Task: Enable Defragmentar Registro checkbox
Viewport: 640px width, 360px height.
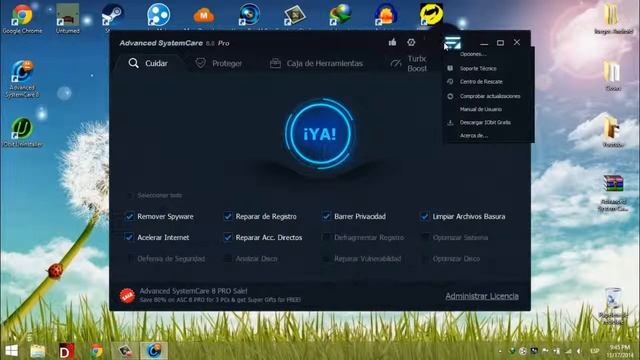Action: pos(326,237)
